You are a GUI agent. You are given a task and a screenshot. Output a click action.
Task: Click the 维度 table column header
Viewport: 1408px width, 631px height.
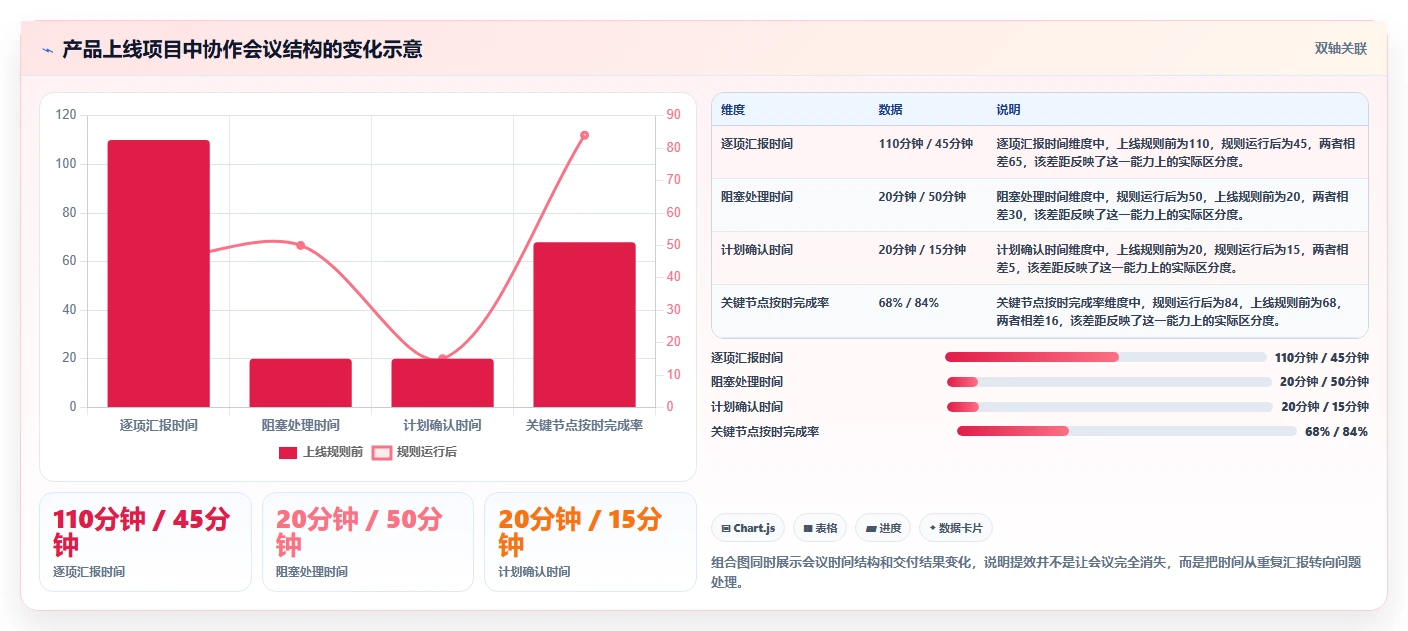tap(733, 110)
